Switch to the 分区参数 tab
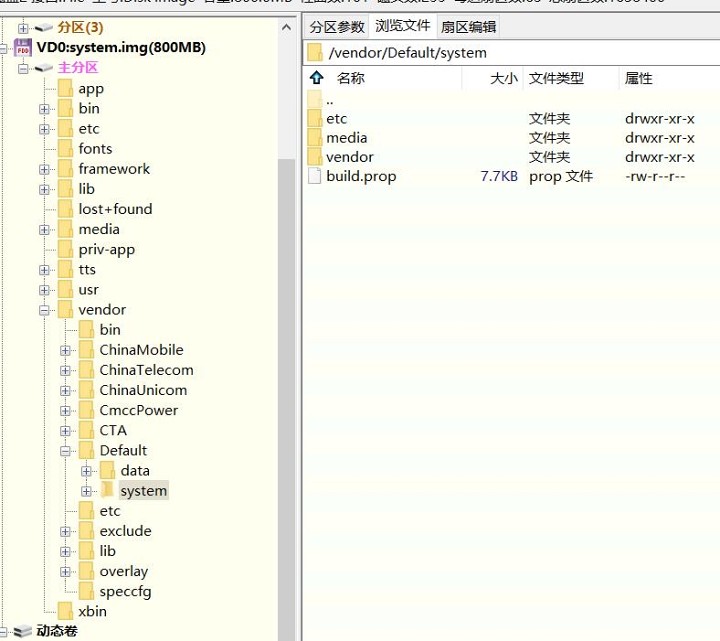 (337, 27)
